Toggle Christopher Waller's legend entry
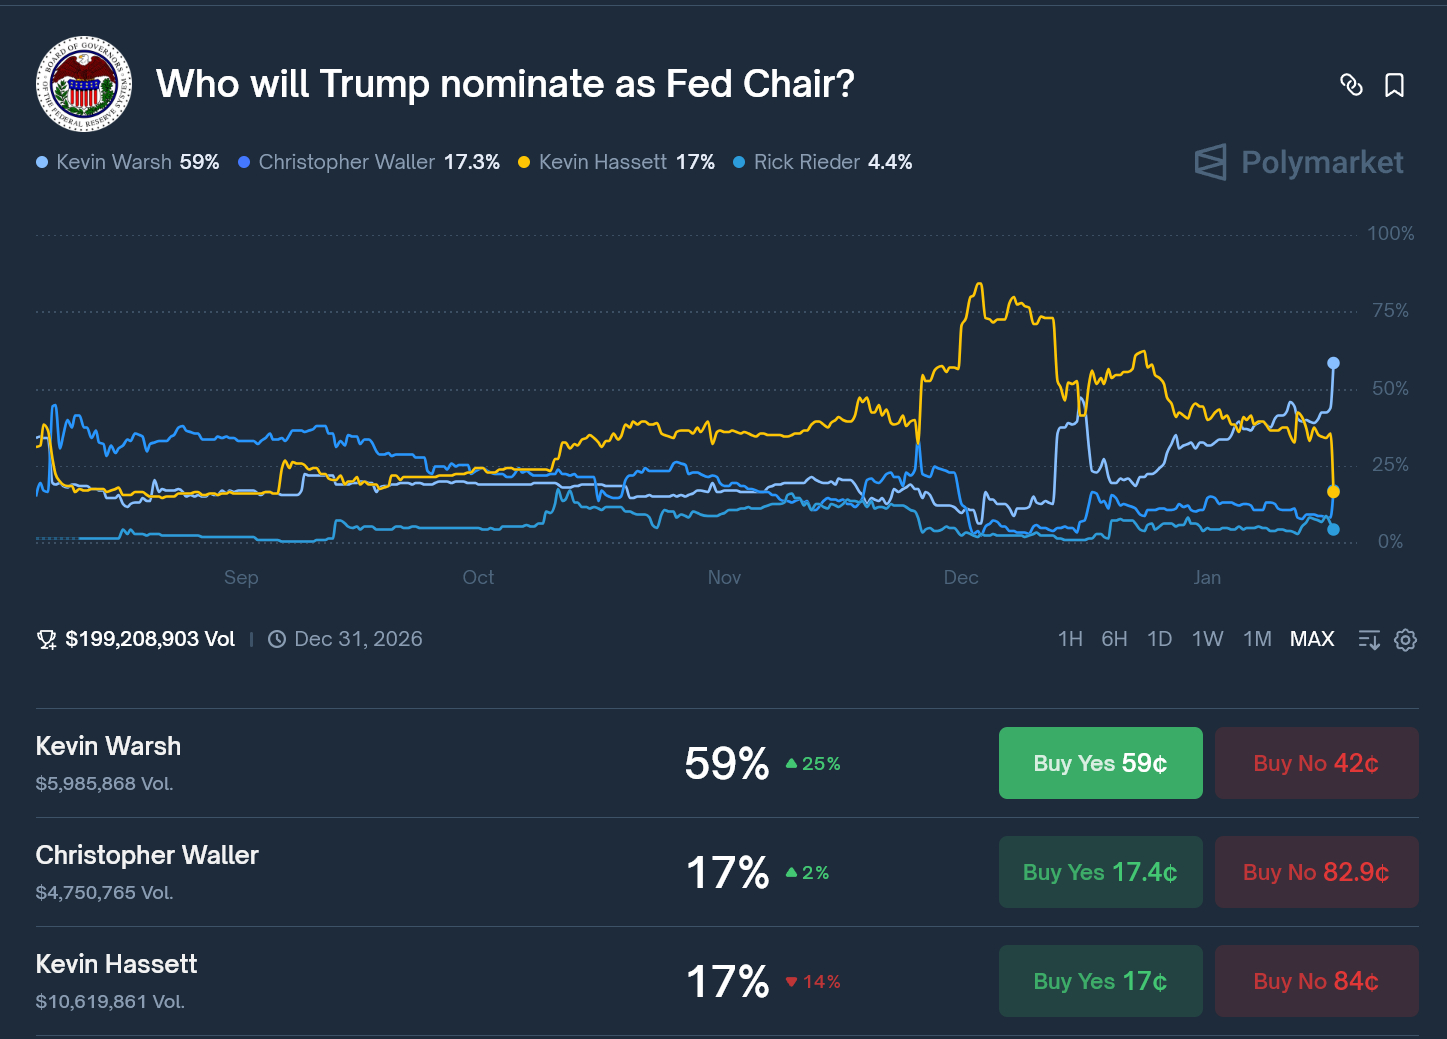The width and height of the screenshot is (1447, 1039). pyautogui.click(x=346, y=161)
